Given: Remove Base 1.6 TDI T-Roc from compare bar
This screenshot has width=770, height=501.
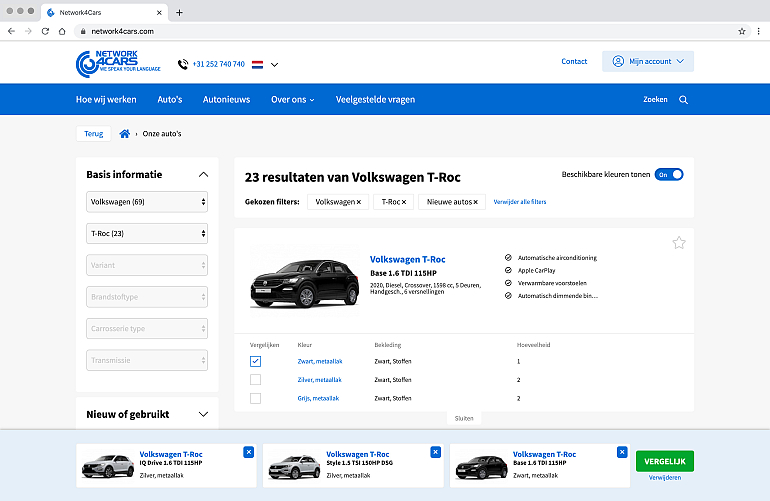Looking at the screenshot, I should coord(622,452).
